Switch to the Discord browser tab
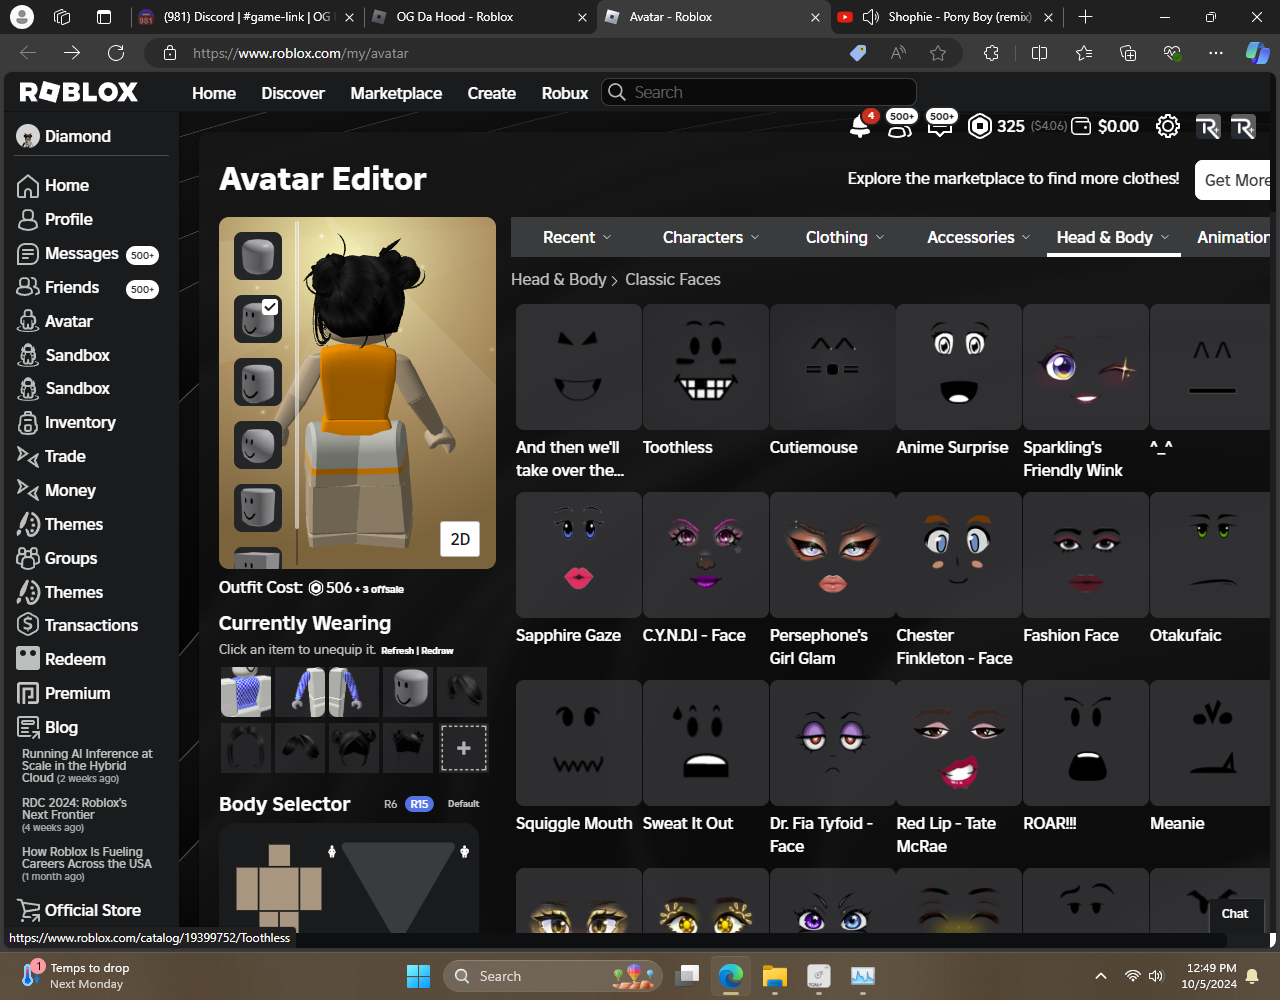Image resolution: width=1280 pixels, height=1000 pixels. (x=246, y=17)
